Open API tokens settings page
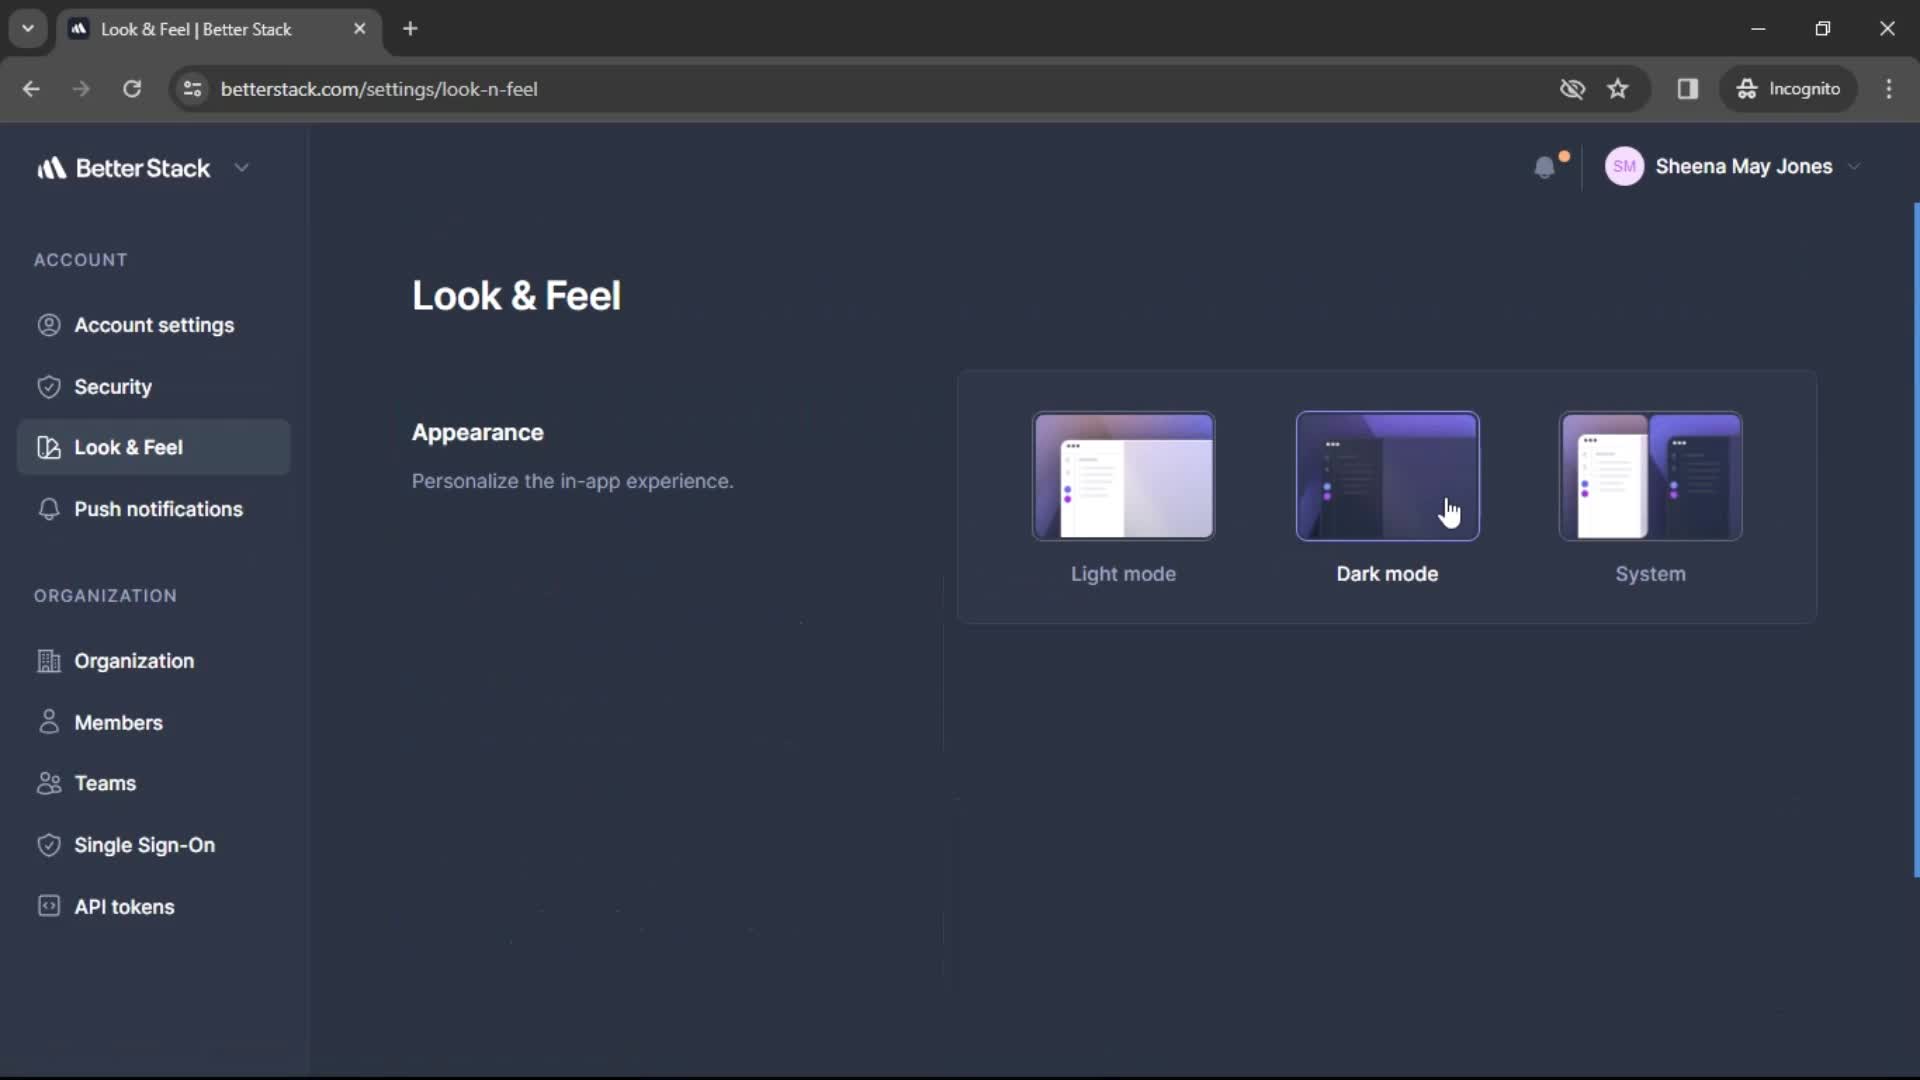Screen dimensions: 1920x1080 click(x=124, y=906)
